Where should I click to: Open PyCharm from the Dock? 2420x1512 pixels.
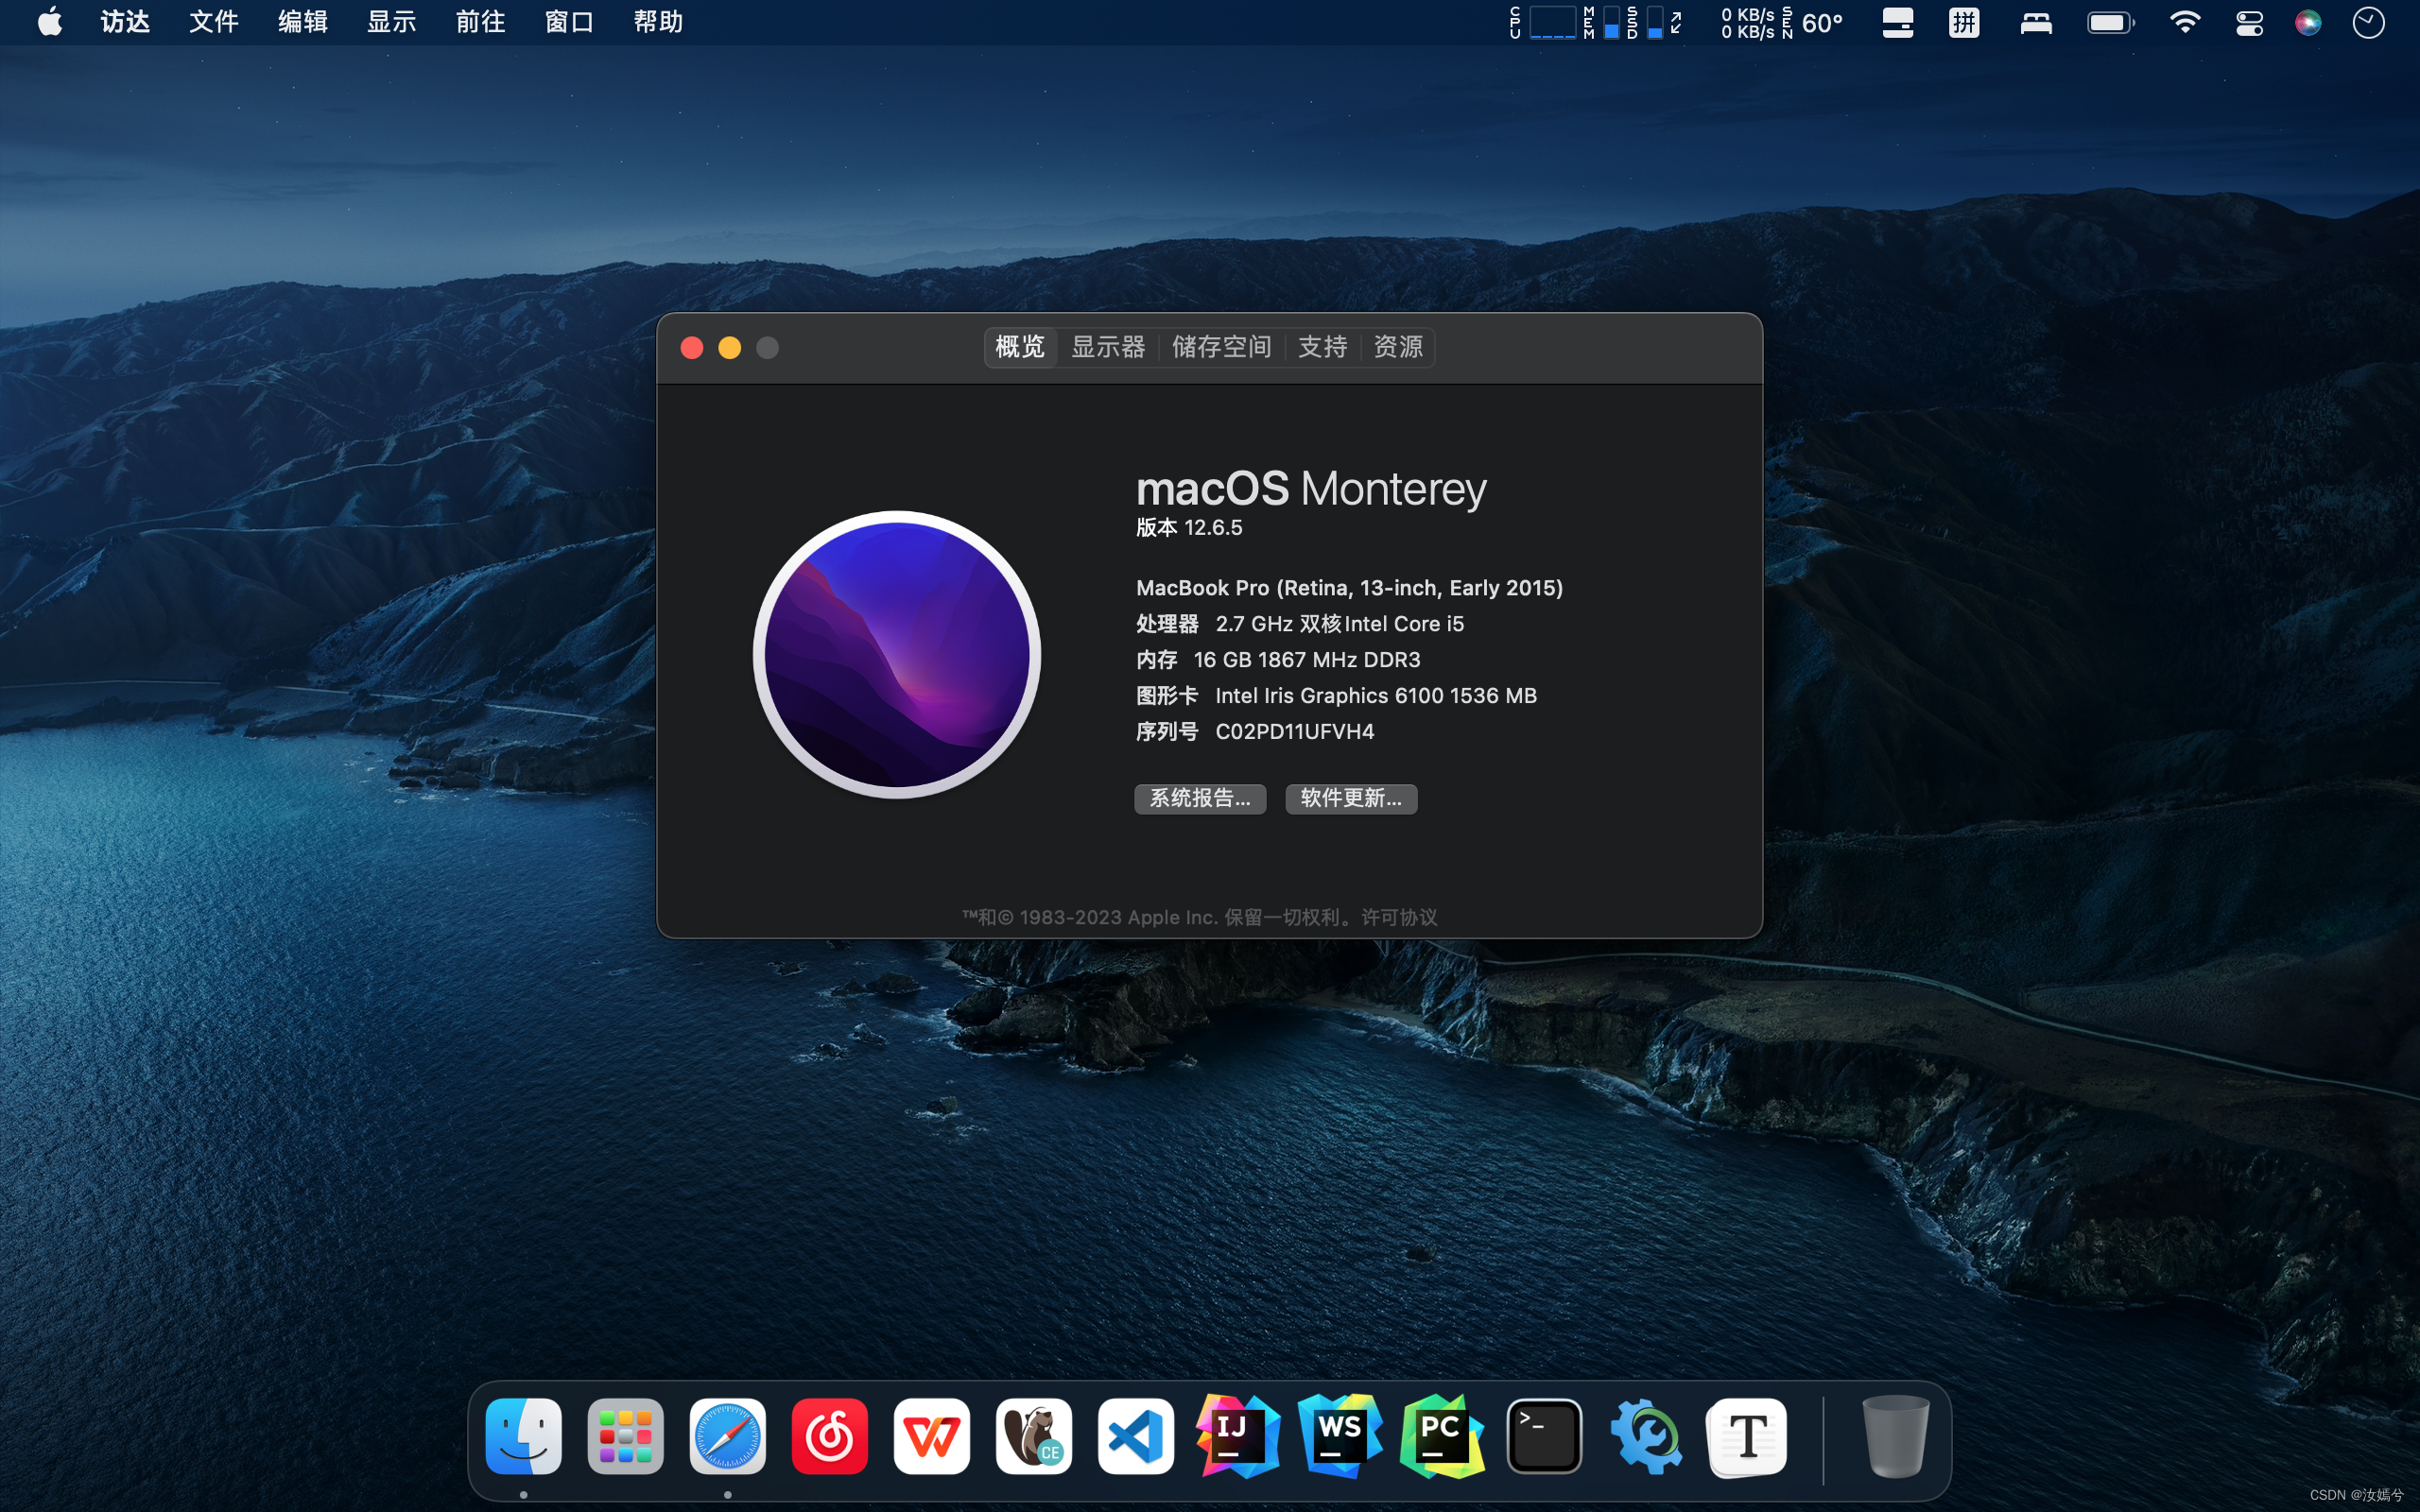(1442, 1436)
